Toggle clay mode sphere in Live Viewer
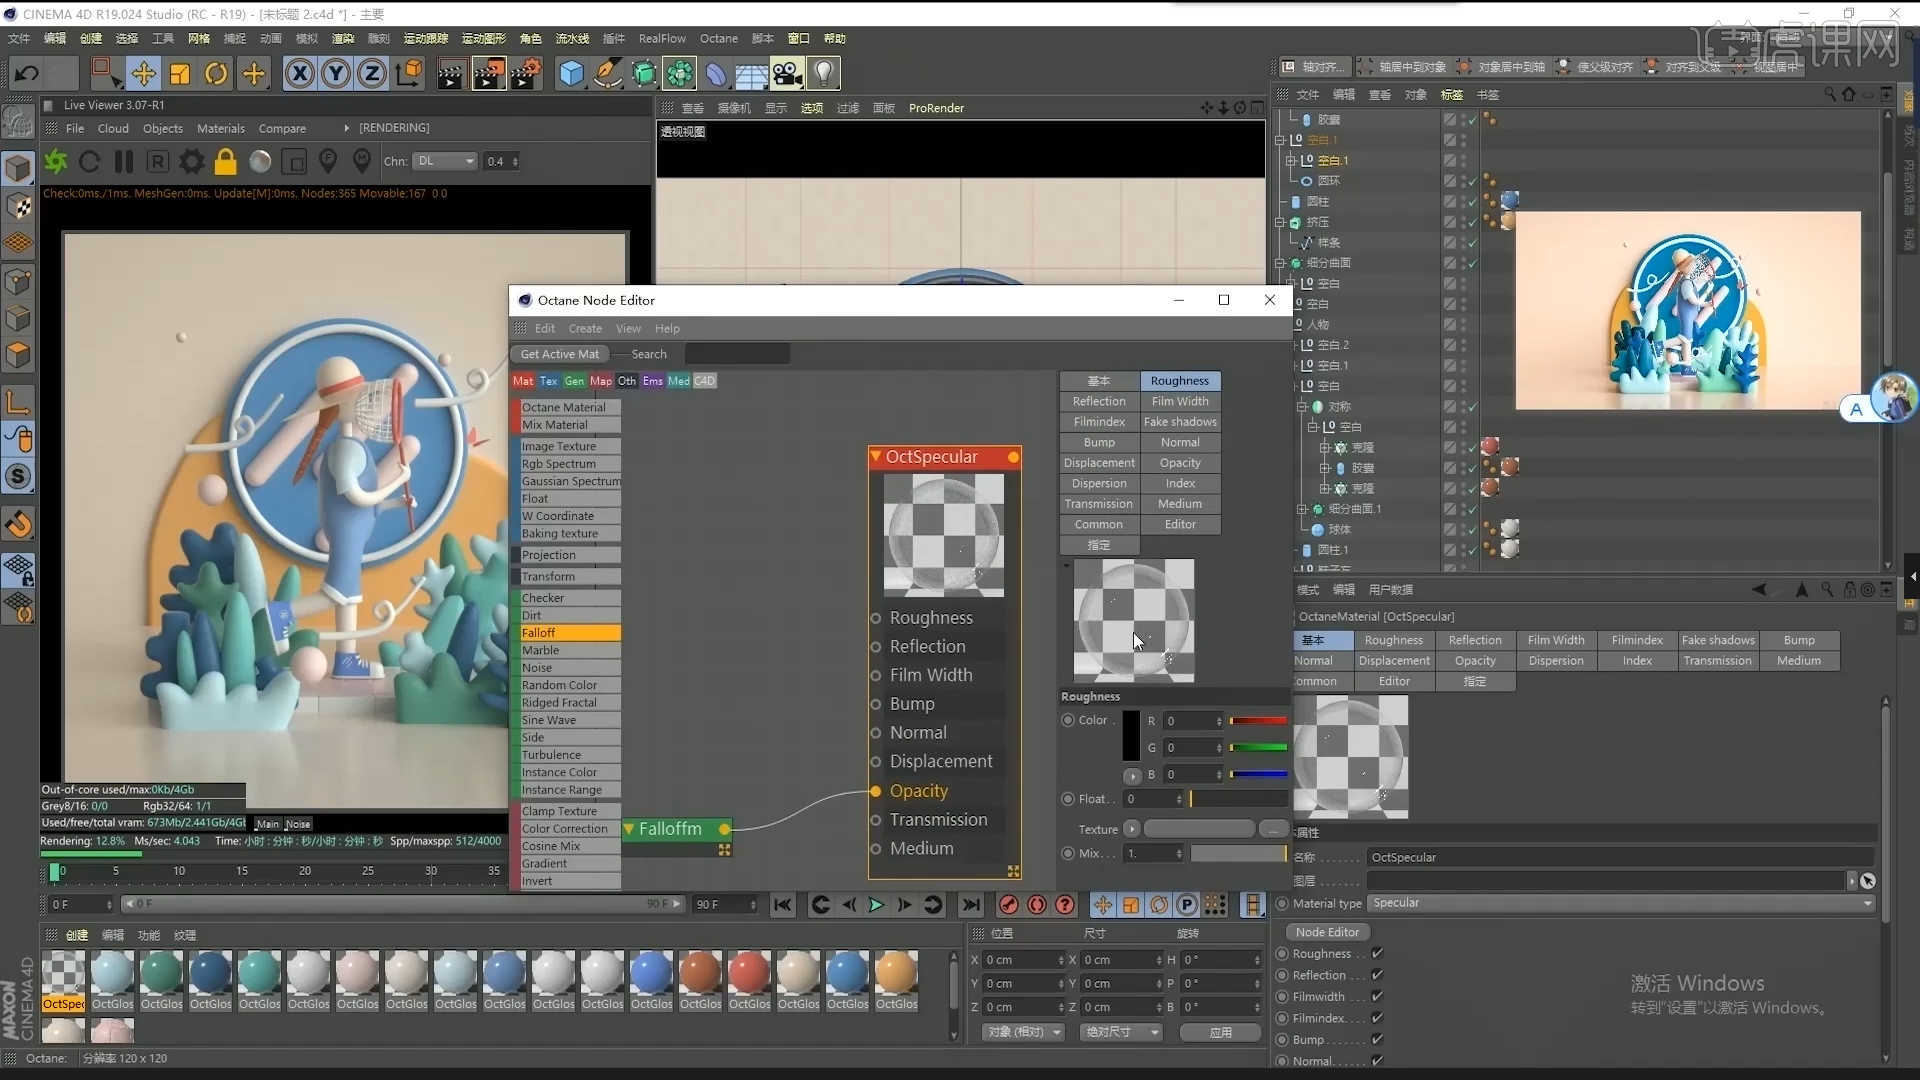1920x1080 pixels. coord(260,161)
